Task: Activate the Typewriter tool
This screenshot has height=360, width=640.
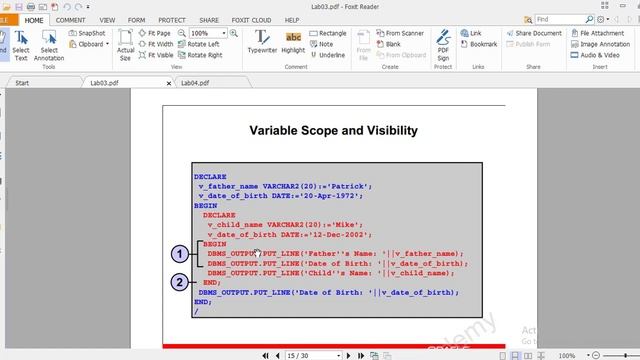Action: pos(262,42)
